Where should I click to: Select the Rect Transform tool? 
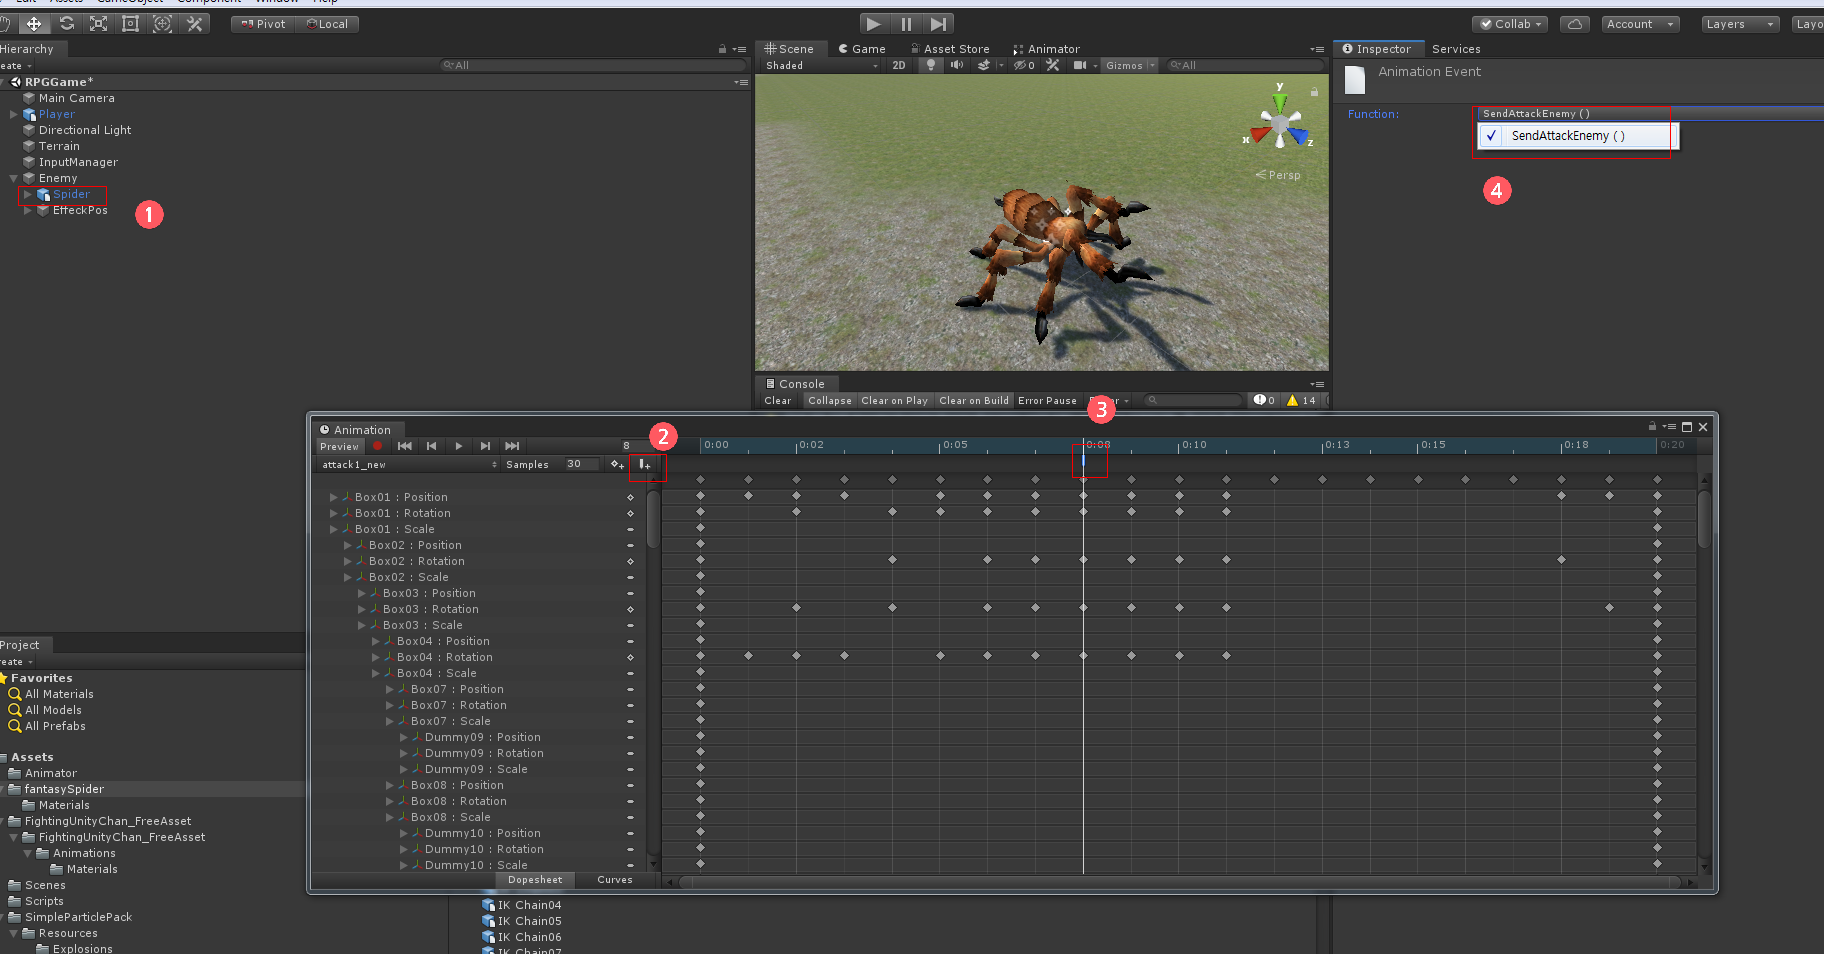point(130,24)
